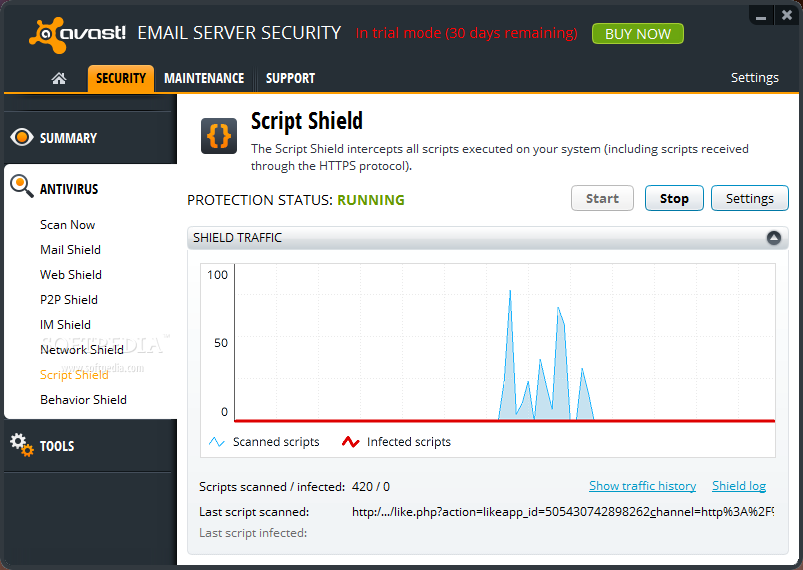This screenshot has width=803, height=570.
Task: Click the Start protection button
Action: click(x=602, y=198)
